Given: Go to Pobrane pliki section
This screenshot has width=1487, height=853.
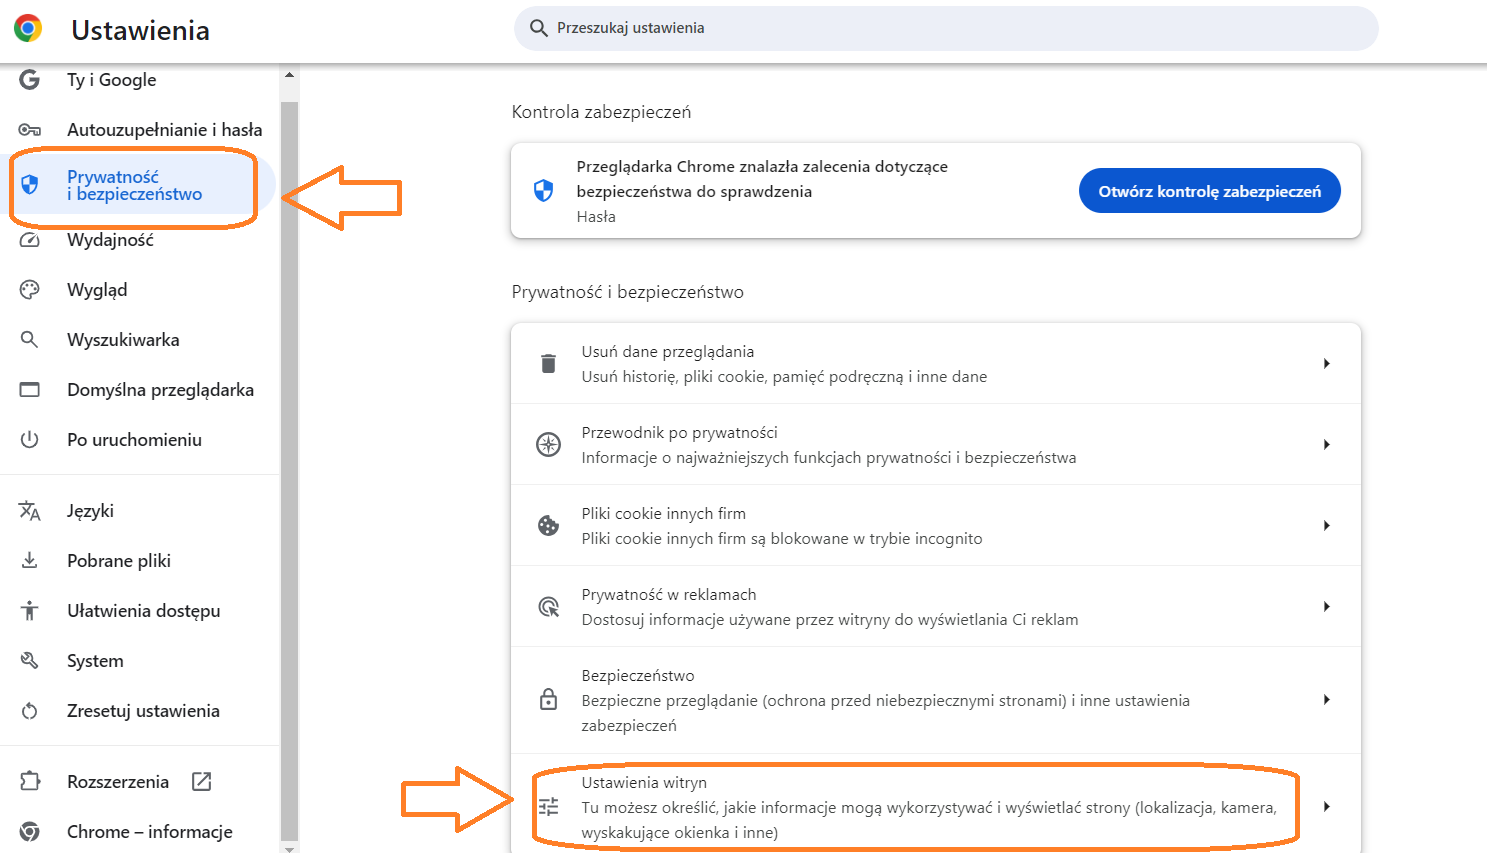Looking at the screenshot, I should click(118, 561).
